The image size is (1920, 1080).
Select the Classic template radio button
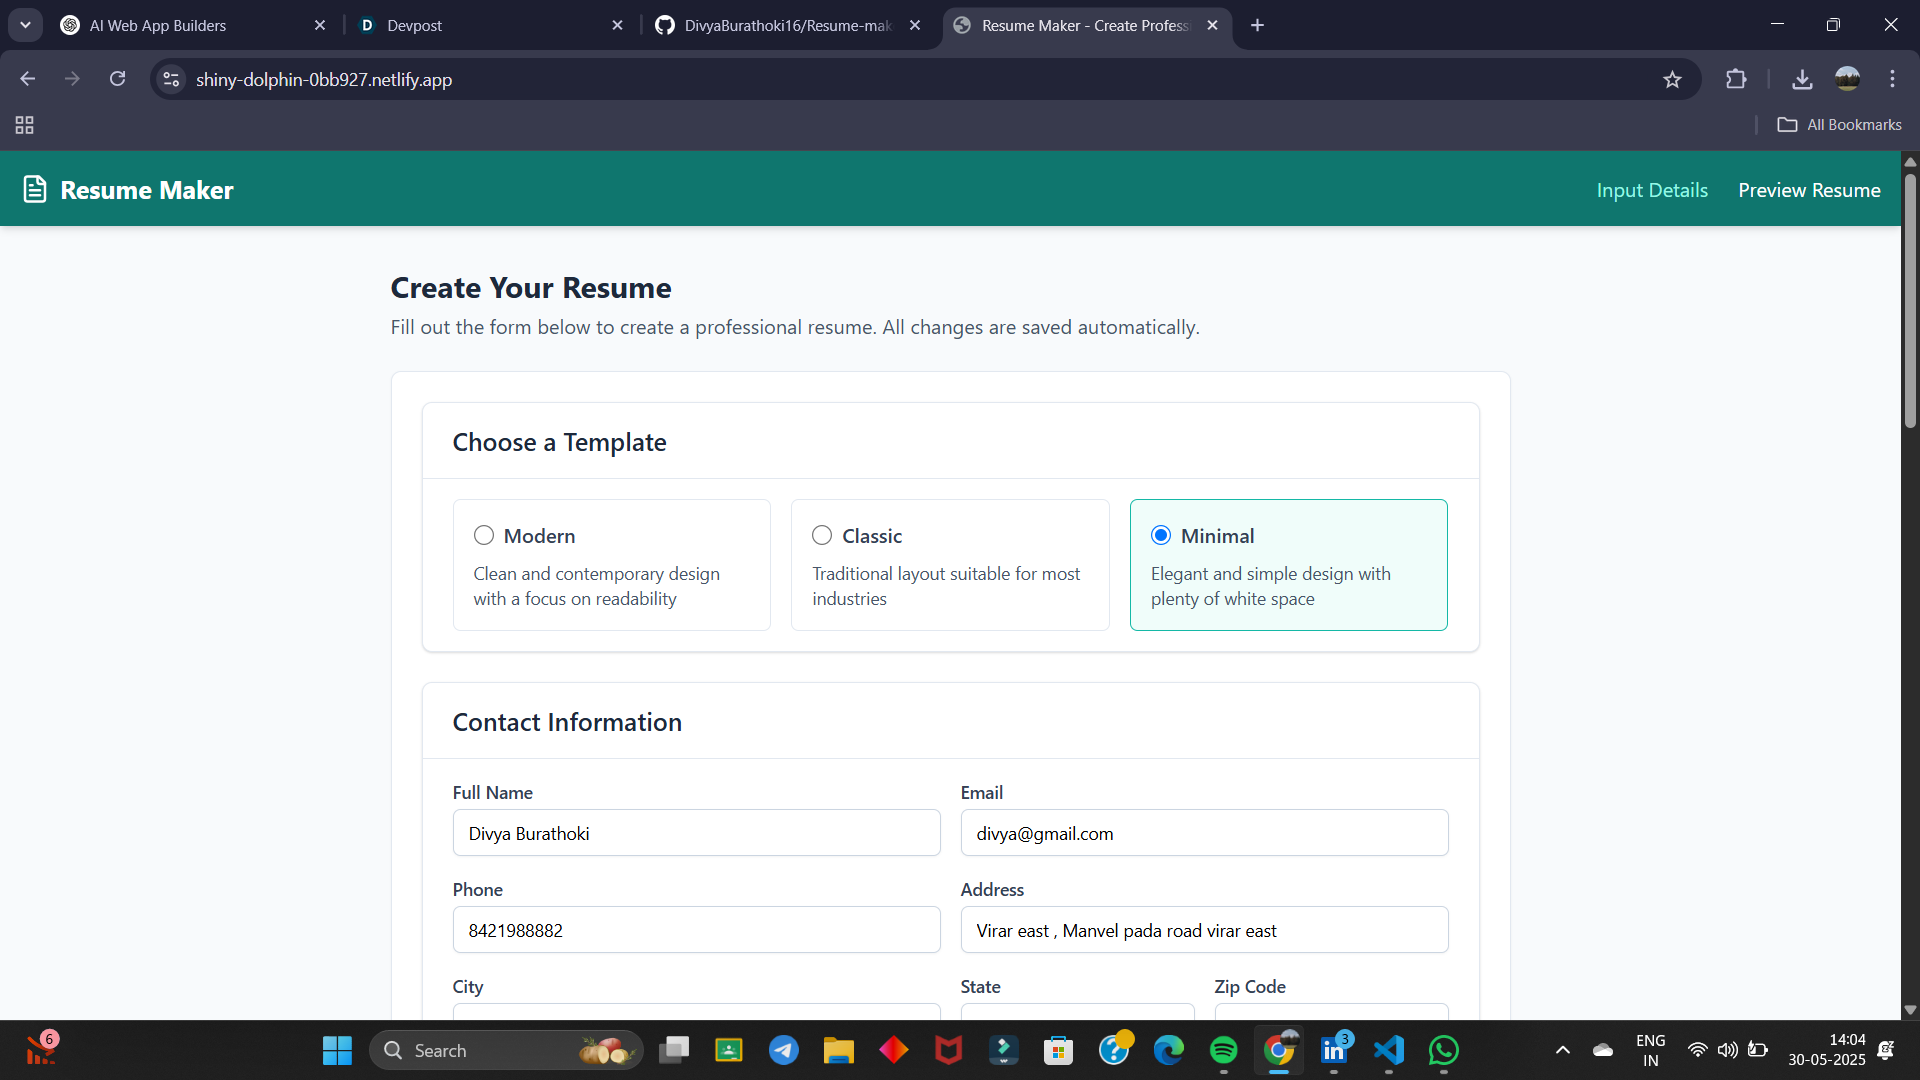coord(822,536)
